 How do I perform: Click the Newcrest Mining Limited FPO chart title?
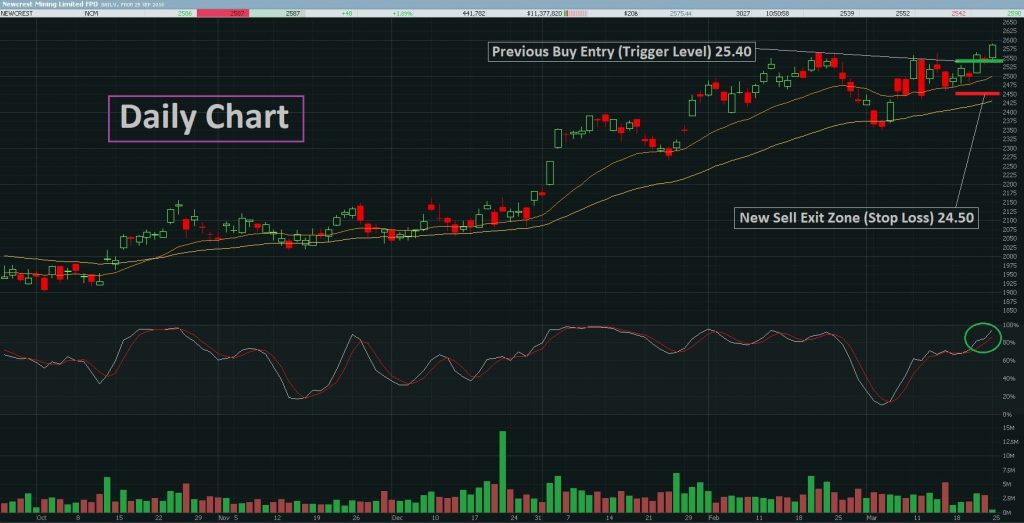coord(50,4)
